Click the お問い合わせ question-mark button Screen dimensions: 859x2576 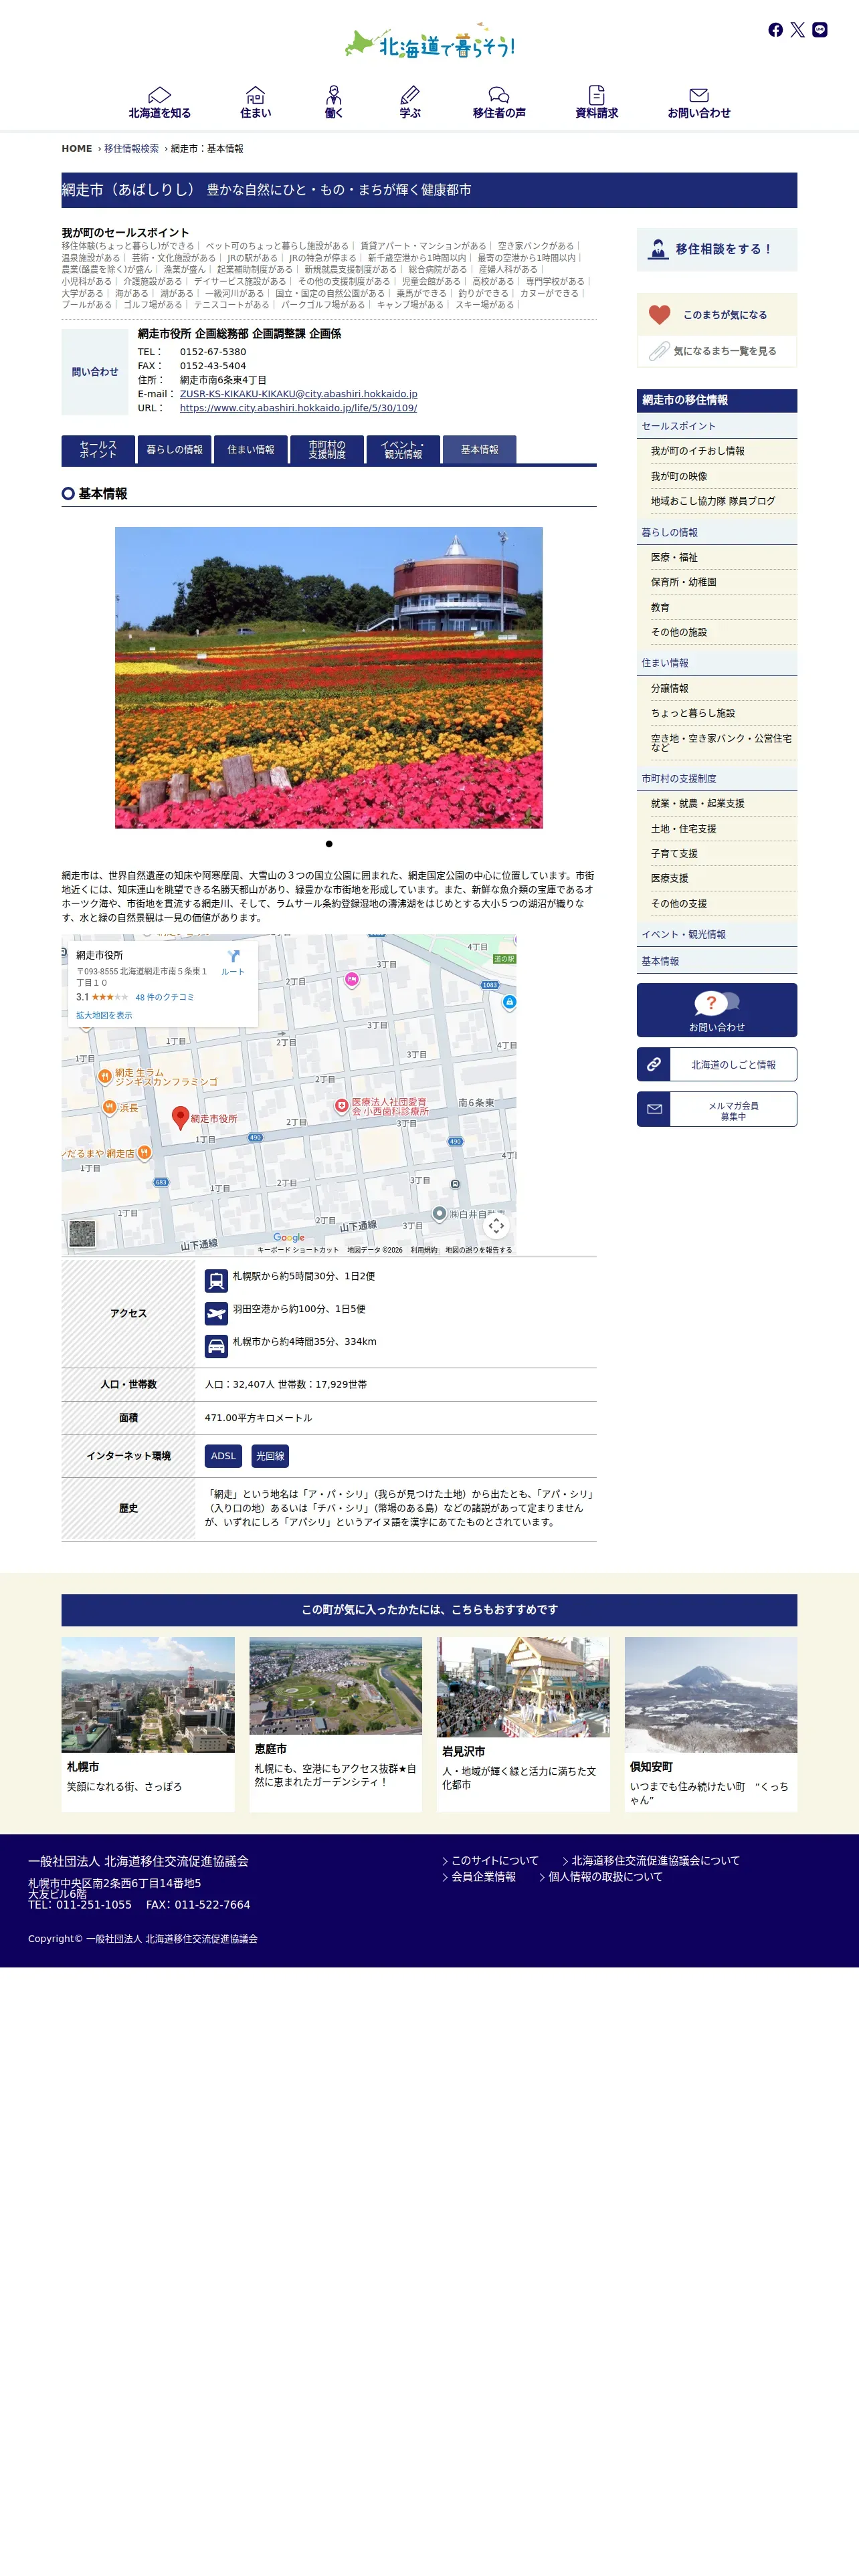(x=717, y=1010)
